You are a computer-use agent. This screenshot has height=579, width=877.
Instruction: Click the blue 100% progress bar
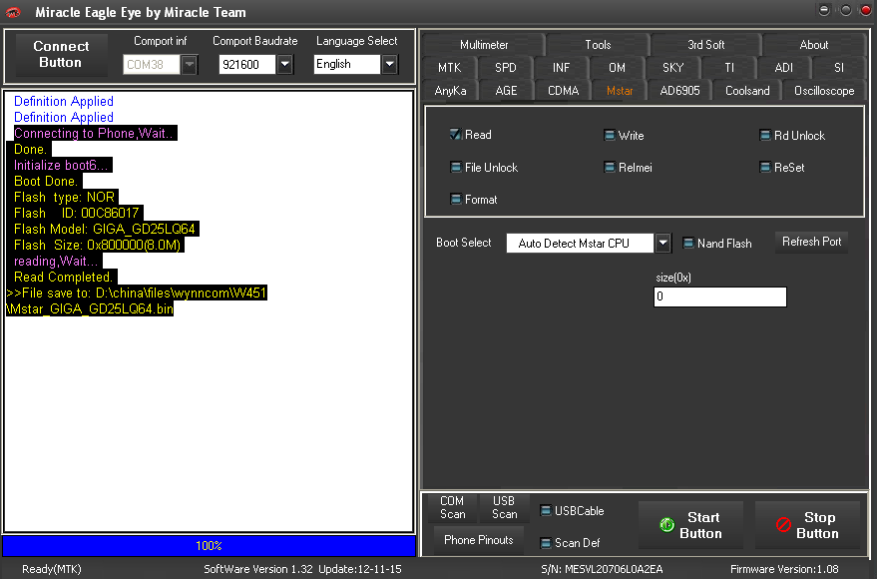(x=209, y=545)
